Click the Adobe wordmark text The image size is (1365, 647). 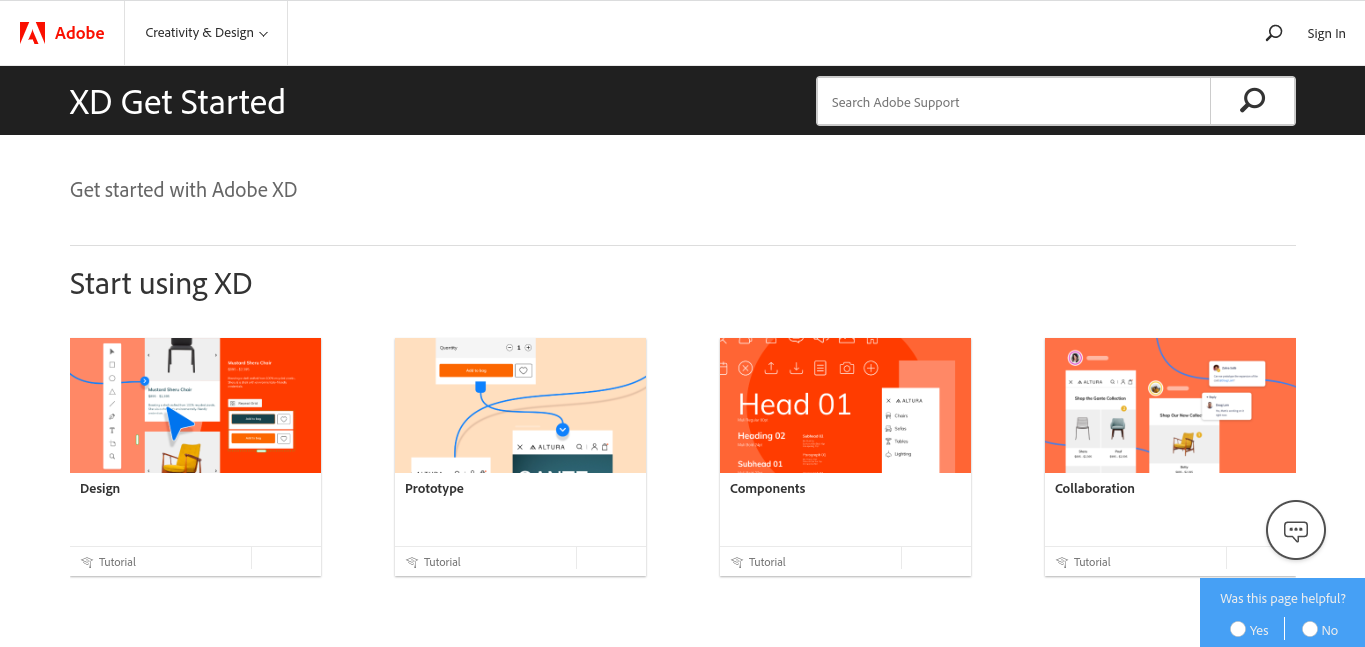79,33
